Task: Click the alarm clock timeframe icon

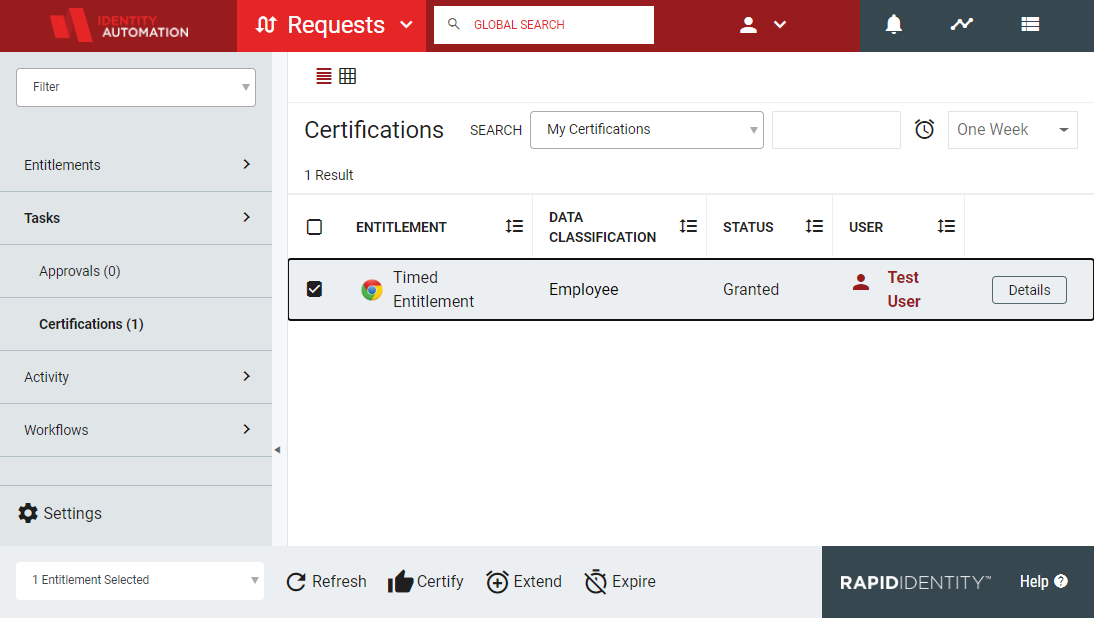Action: point(924,129)
